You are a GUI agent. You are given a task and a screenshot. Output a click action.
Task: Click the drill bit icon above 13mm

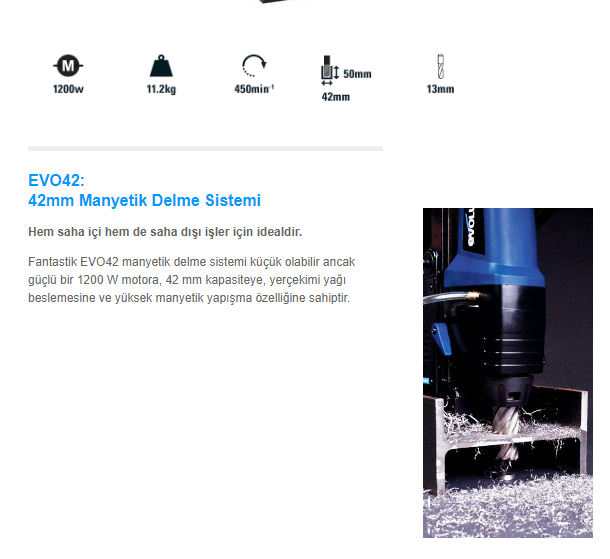click(440, 68)
